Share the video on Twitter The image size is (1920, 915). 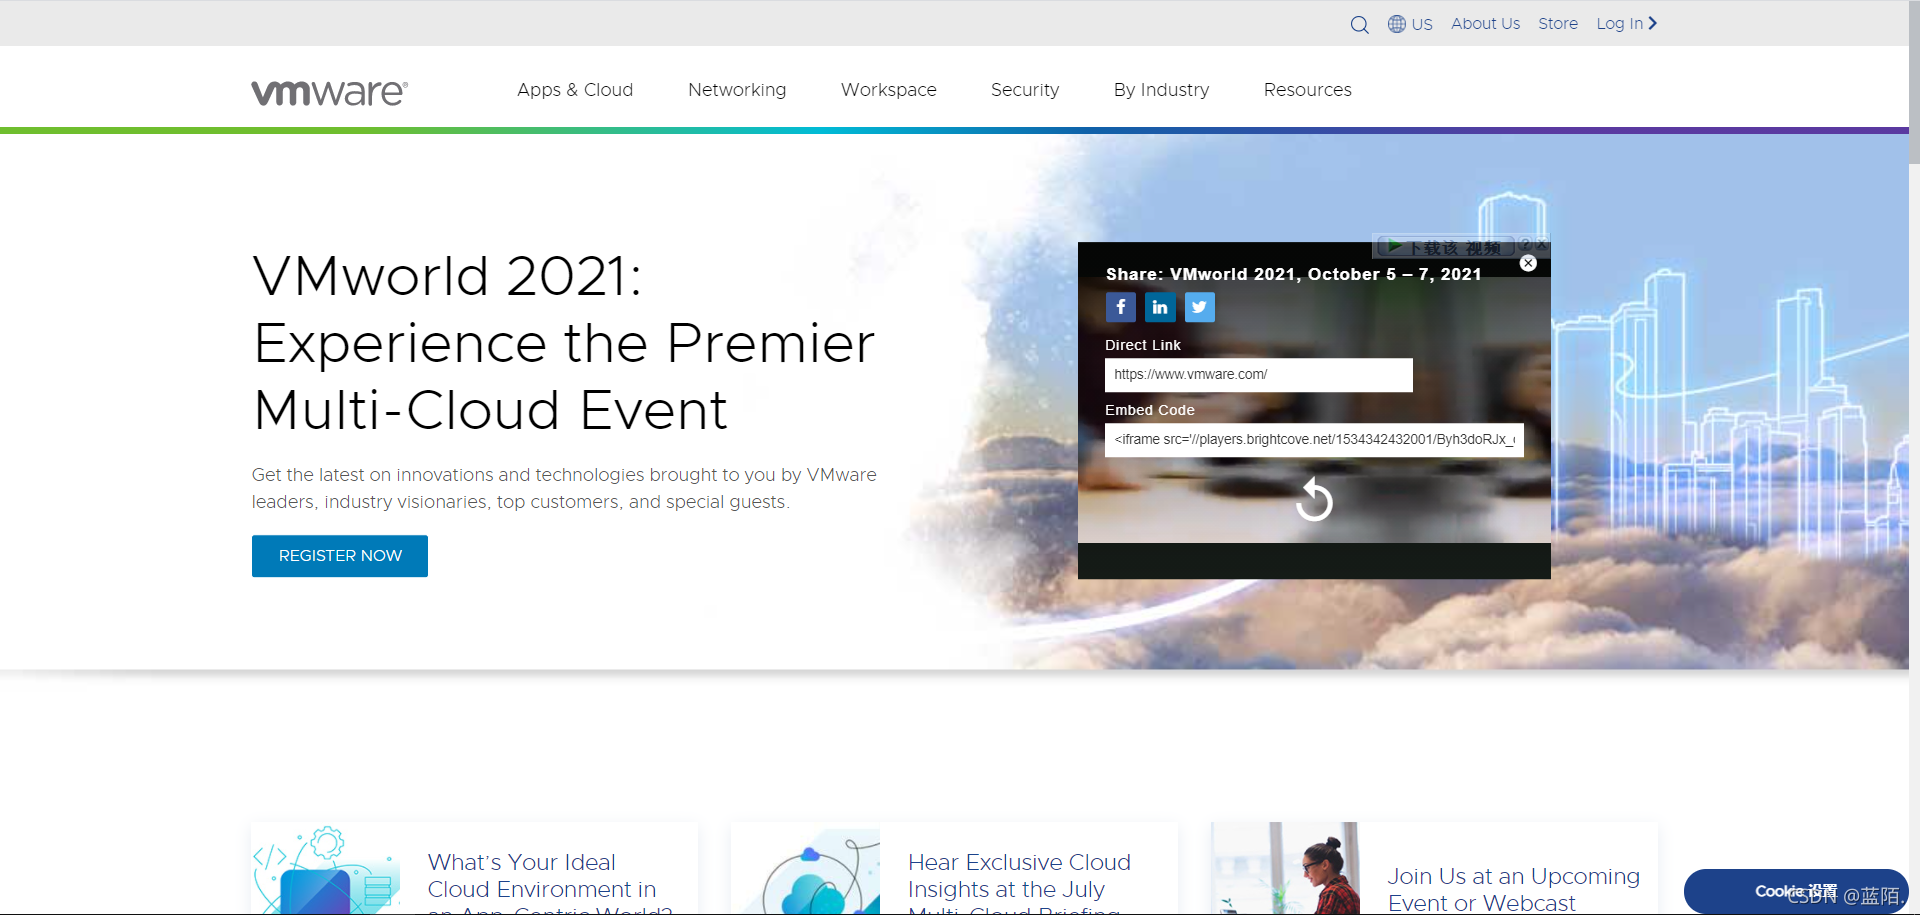(x=1200, y=307)
